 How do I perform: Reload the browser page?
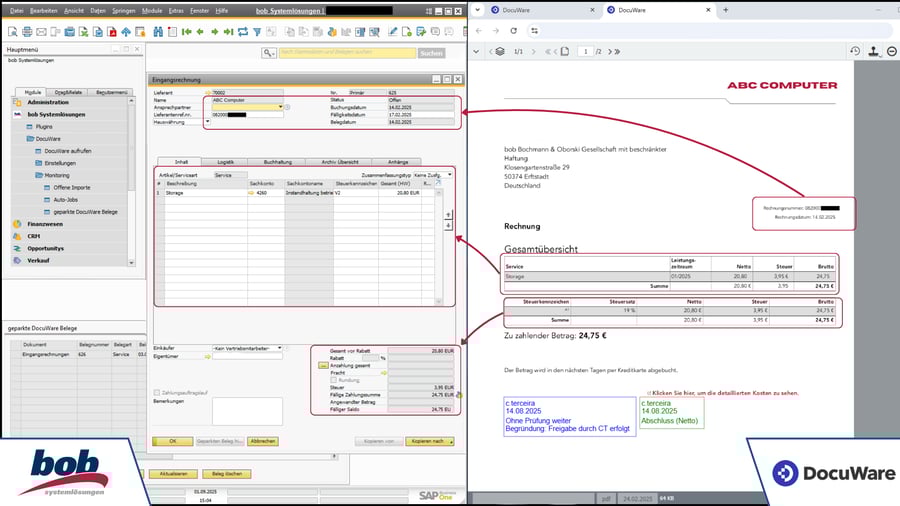(514, 30)
